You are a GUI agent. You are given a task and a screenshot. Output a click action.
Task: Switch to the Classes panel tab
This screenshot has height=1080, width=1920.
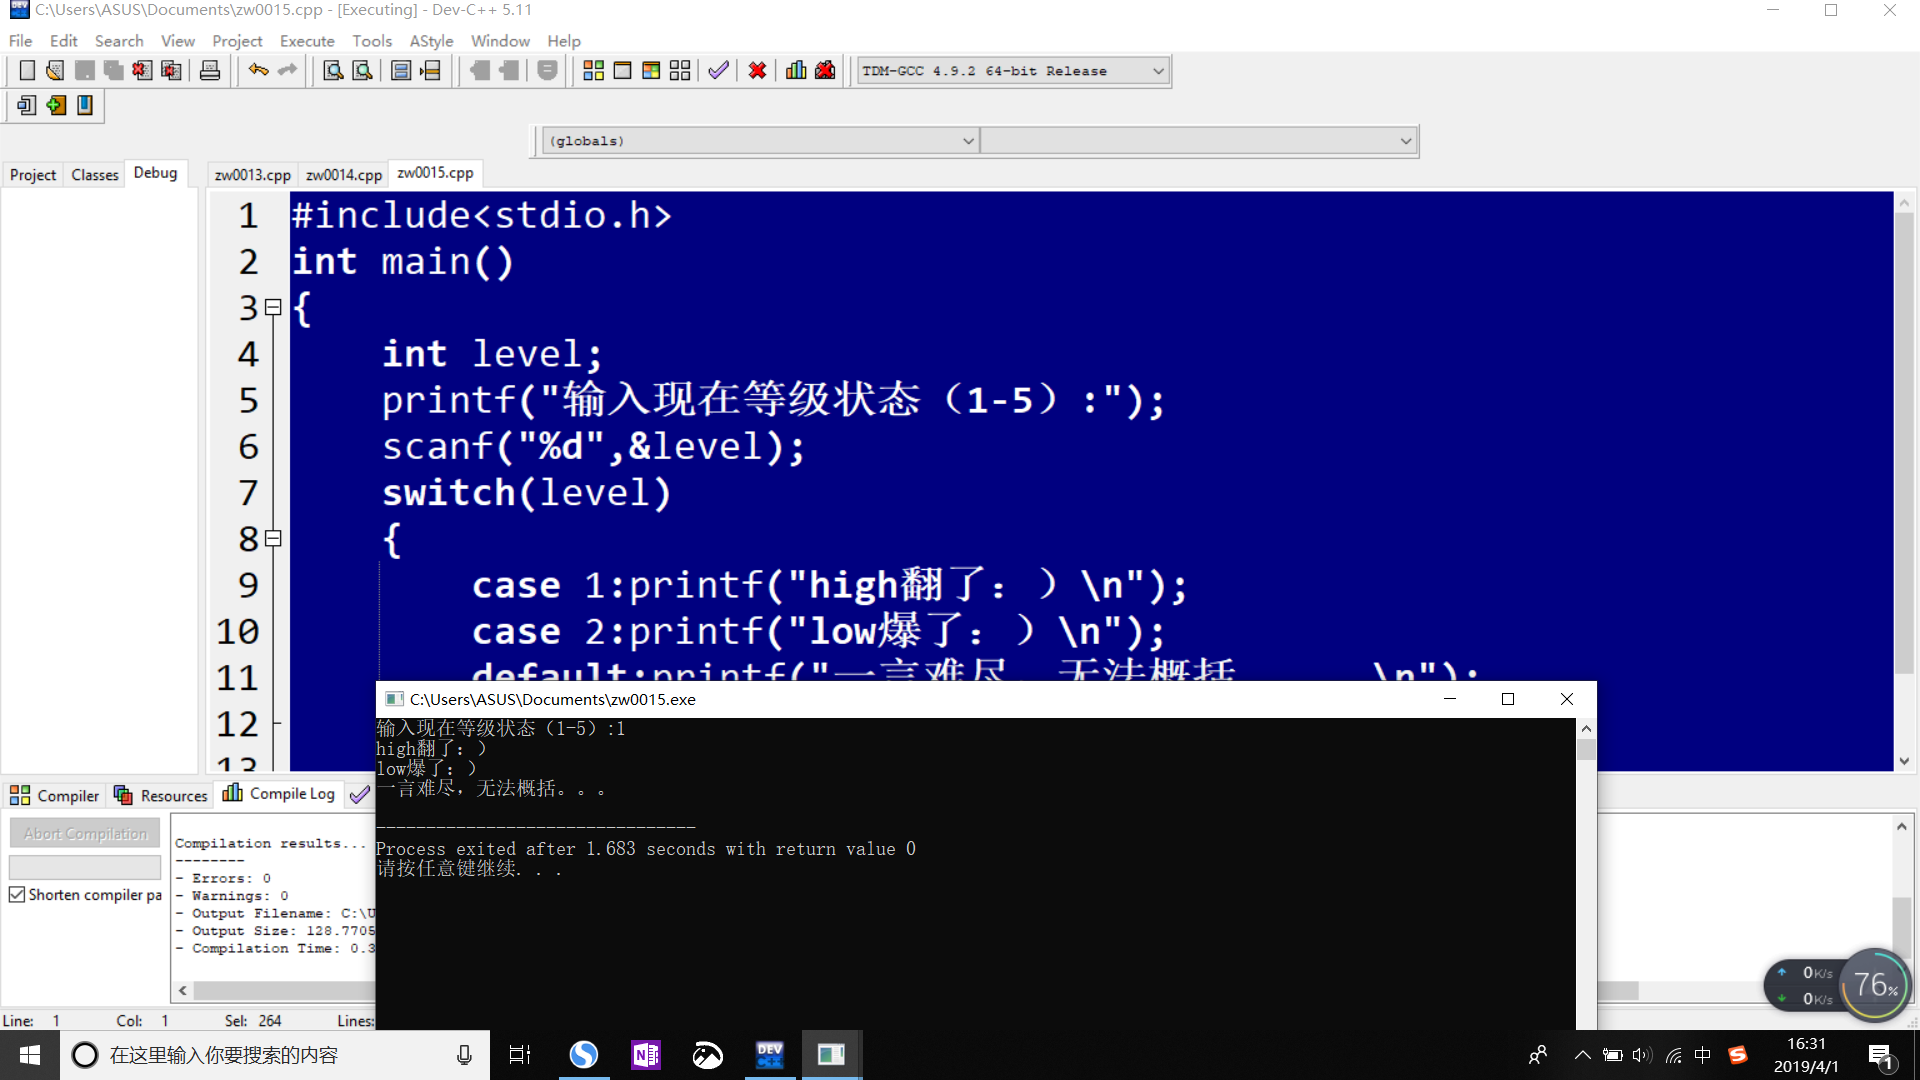coord(95,175)
